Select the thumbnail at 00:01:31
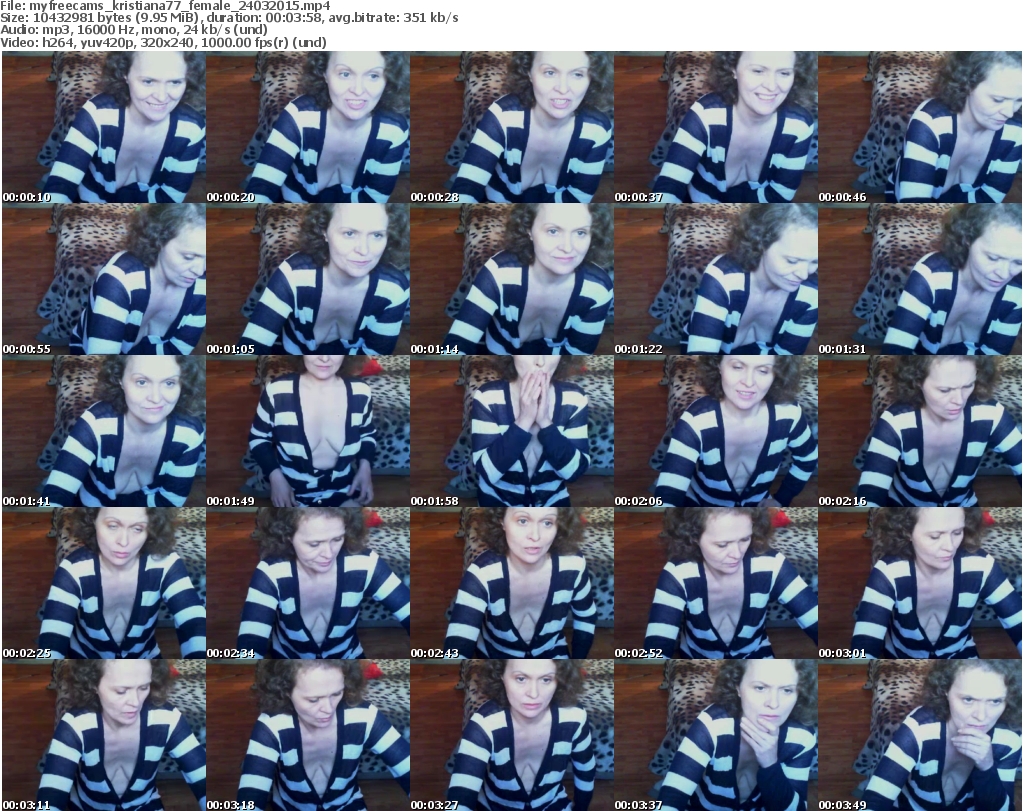This screenshot has width=1024, height=811. [920, 279]
